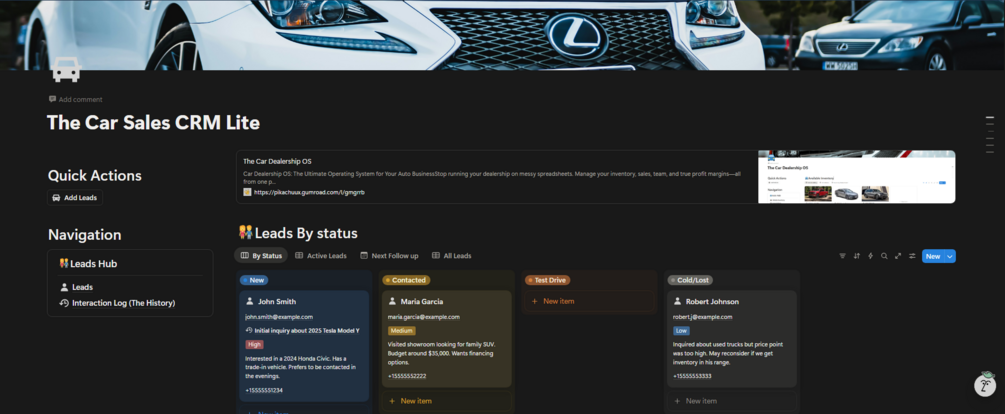Add New item in Contacted column
The height and width of the screenshot is (414, 1005).
[x=447, y=401]
